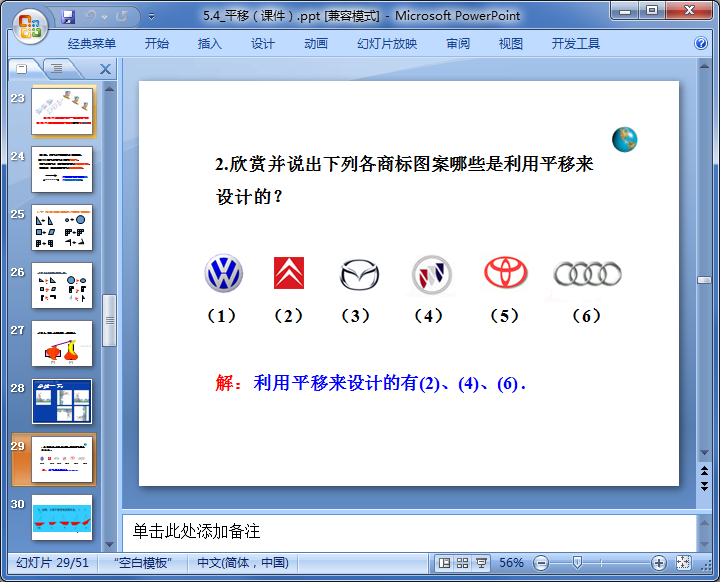Open the 幻灯片放映 ribbon tab
Screen dimensions: 720x582
[387, 44]
